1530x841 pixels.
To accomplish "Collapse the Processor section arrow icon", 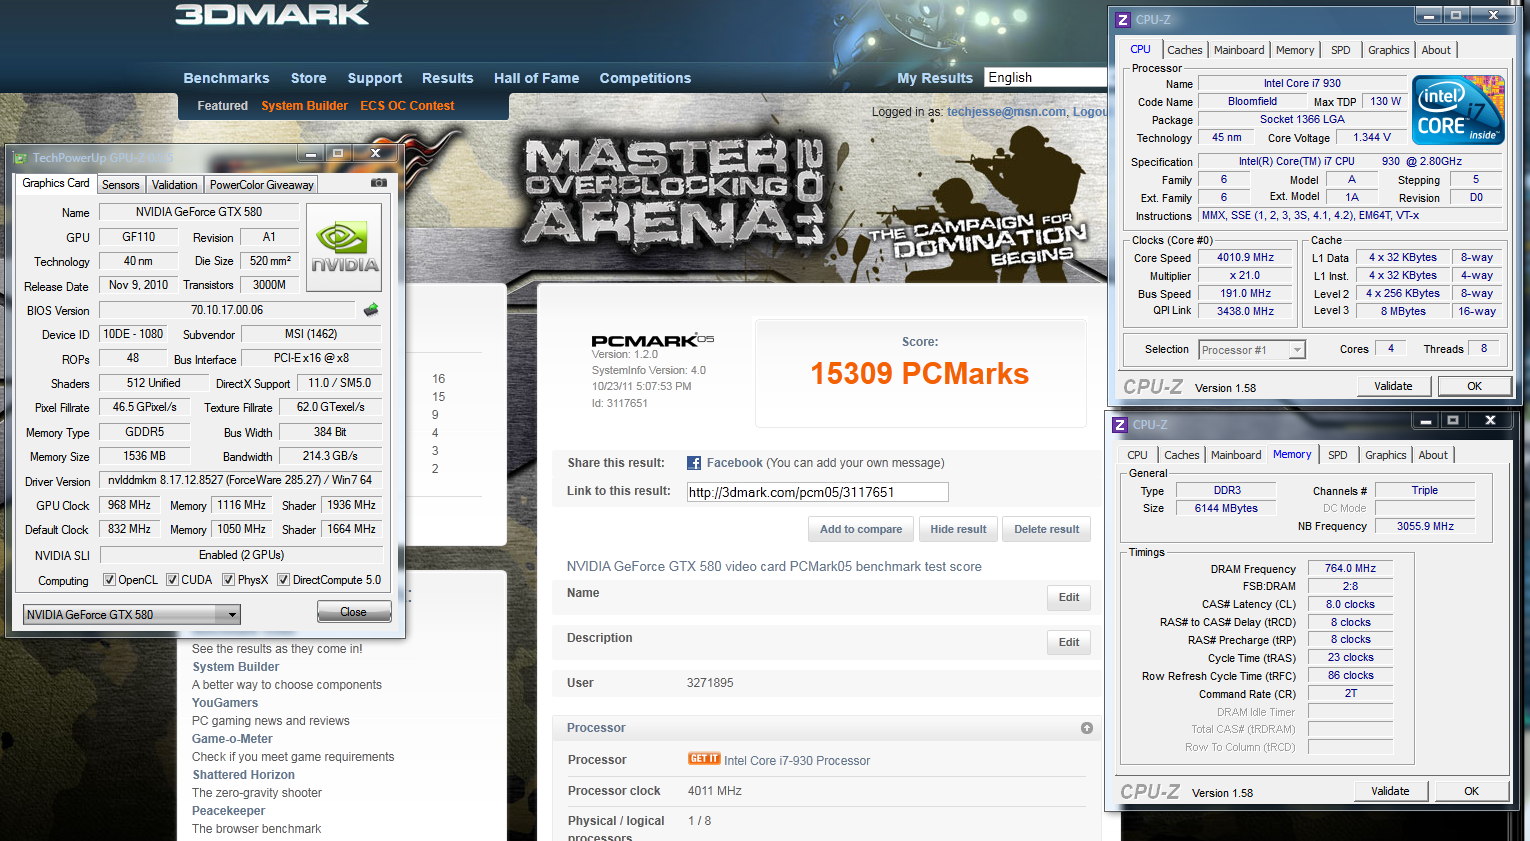I will coord(1087,728).
